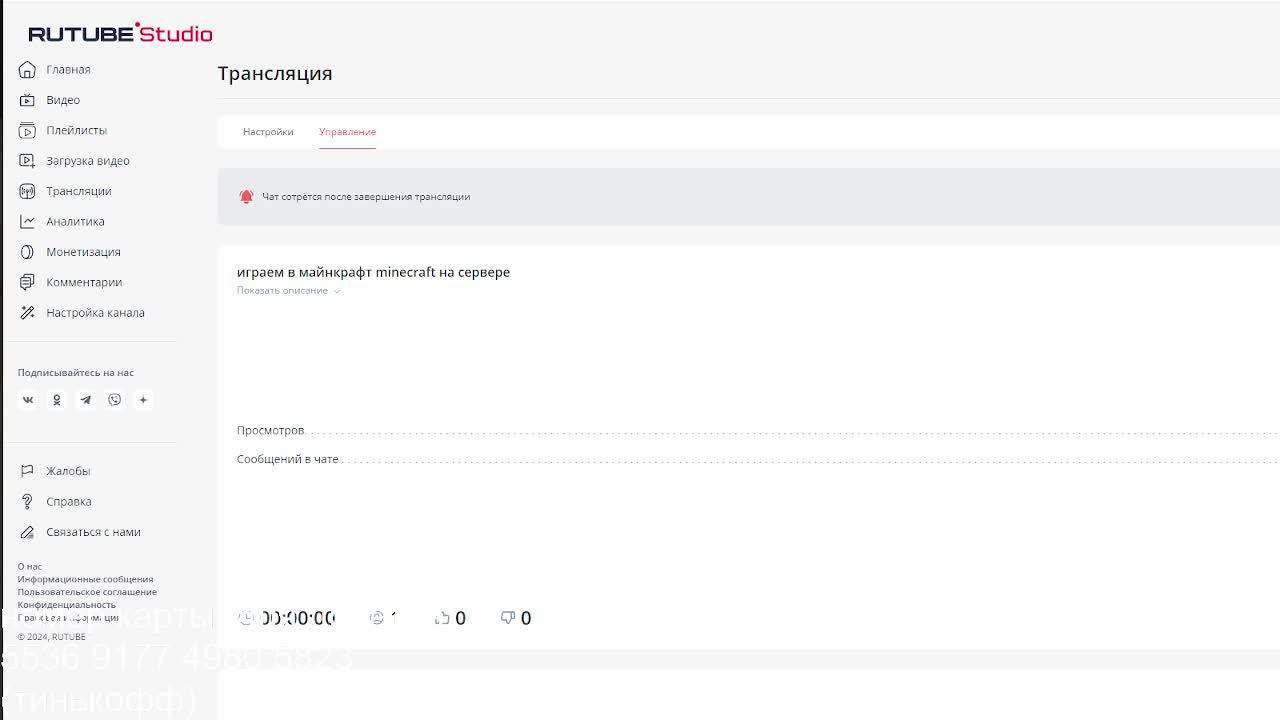The image size is (1280, 720).
Task: Click the Аналитика chart icon
Action: click(x=27, y=222)
